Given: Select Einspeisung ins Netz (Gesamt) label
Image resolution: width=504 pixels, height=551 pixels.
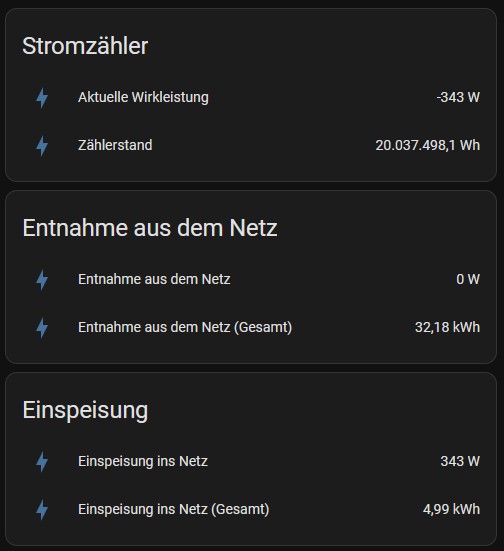Looking at the screenshot, I should point(174,509).
